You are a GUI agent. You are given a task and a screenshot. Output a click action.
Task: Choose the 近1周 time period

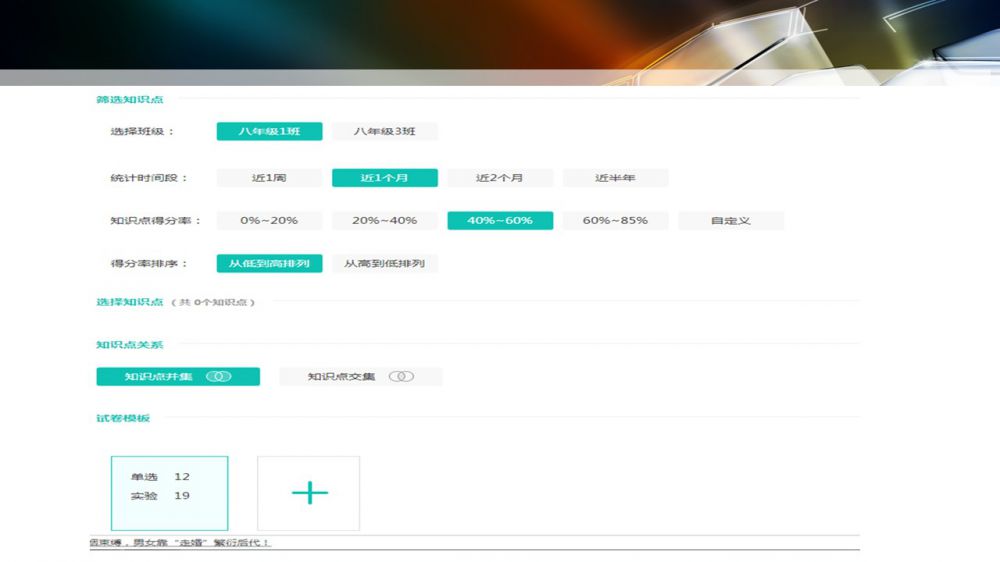pyautogui.click(x=269, y=178)
